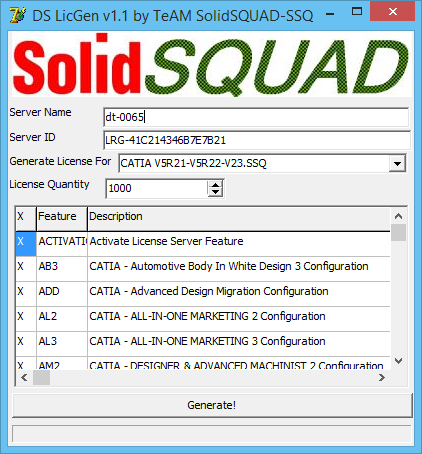Maximize the DS LicGen window
The height and width of the screenshot is (454, 422).
(357, 12)
